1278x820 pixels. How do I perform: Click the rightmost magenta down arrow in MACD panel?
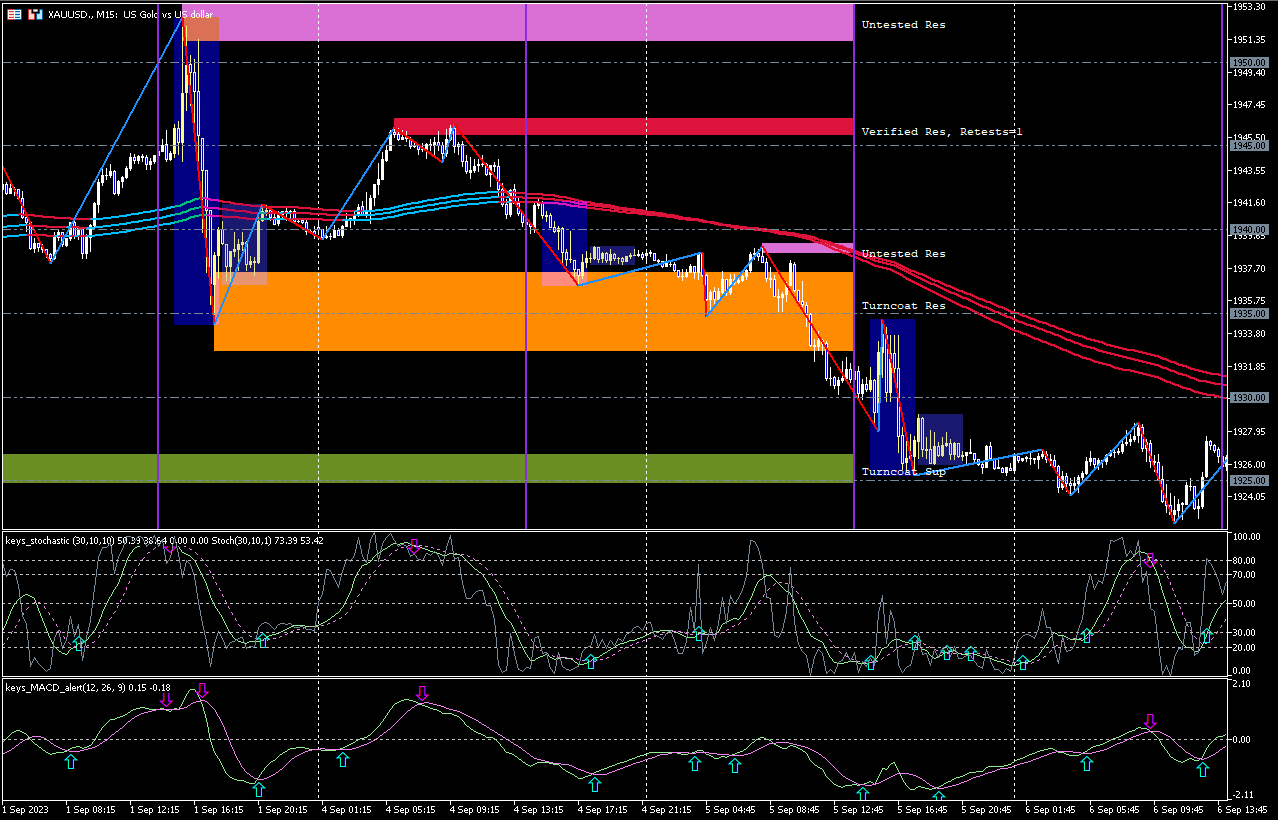coord(1150,721)
